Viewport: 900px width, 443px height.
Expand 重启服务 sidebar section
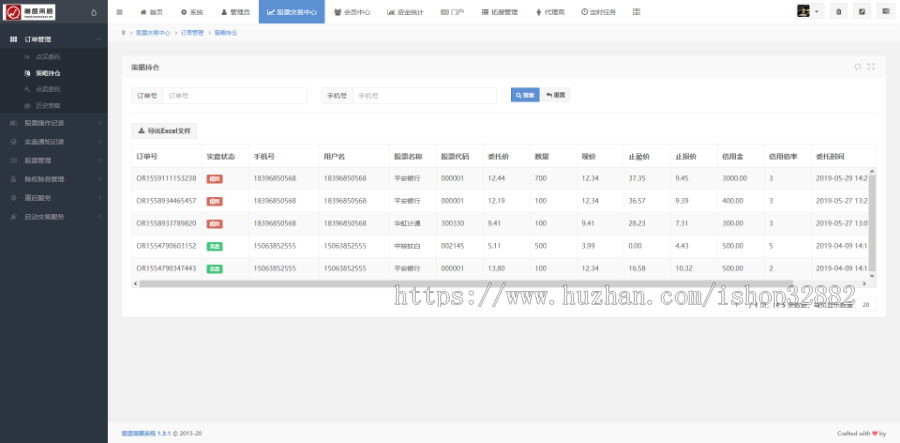[x=54, y=198]
